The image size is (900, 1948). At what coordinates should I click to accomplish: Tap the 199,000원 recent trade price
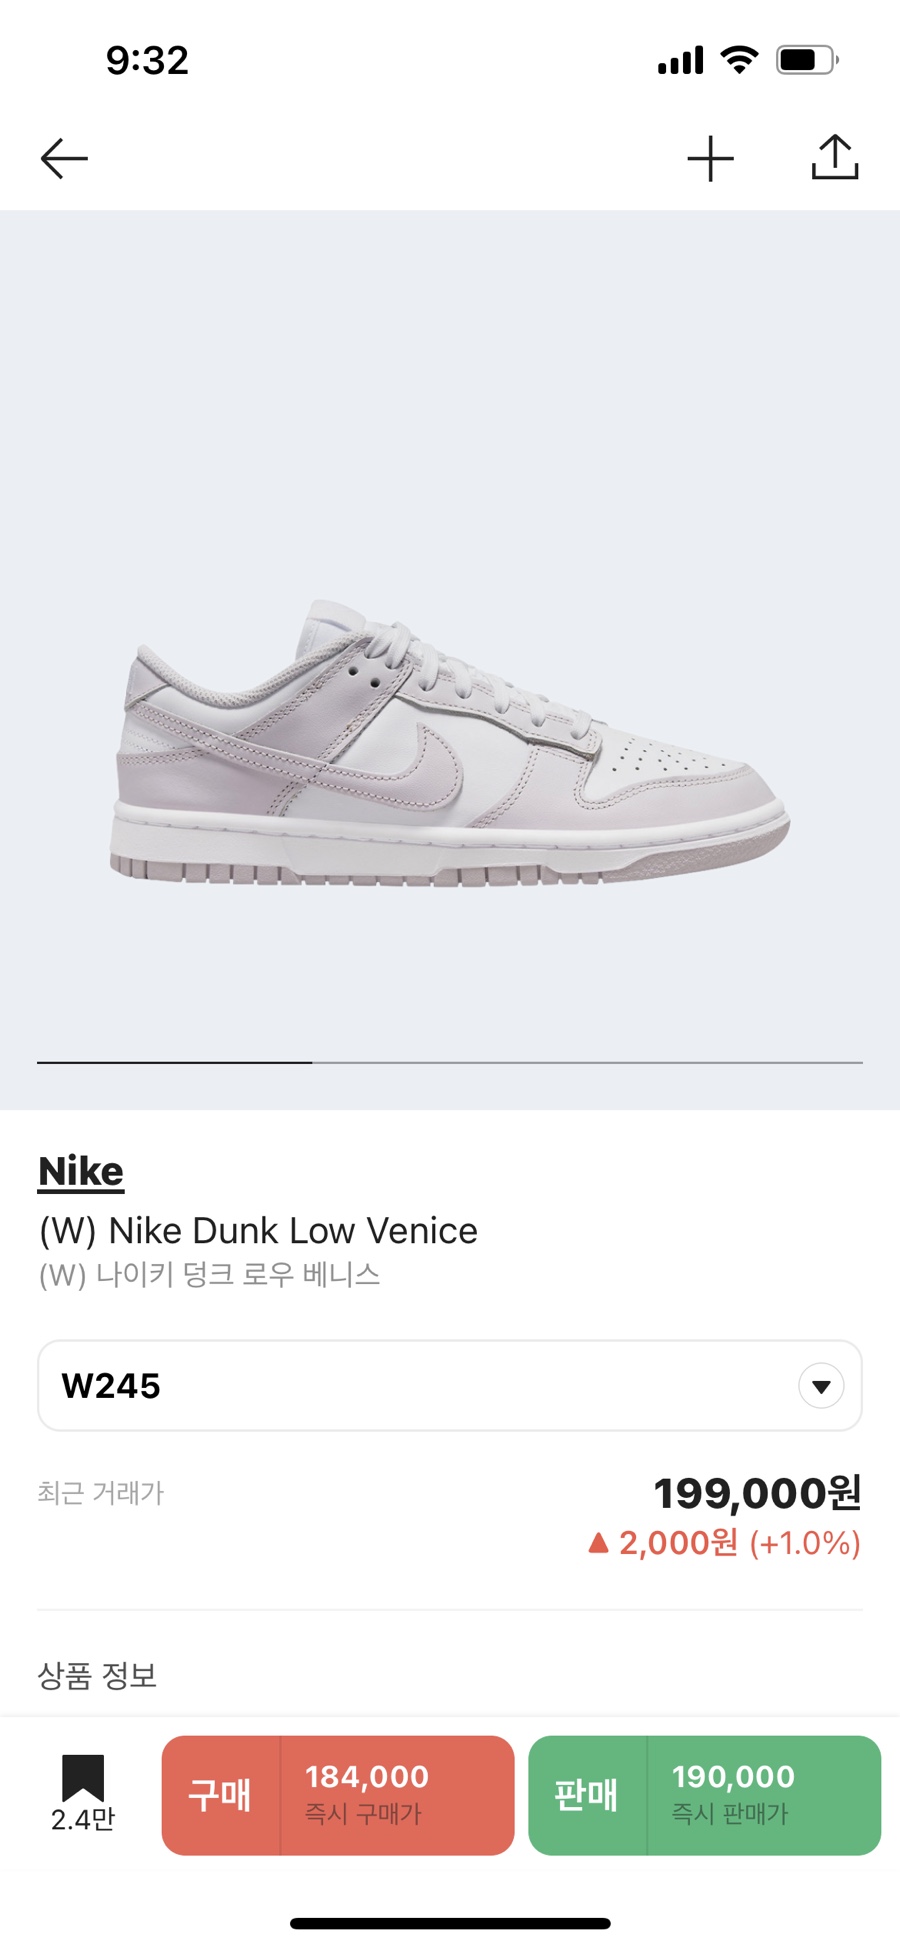[757, 1493]
